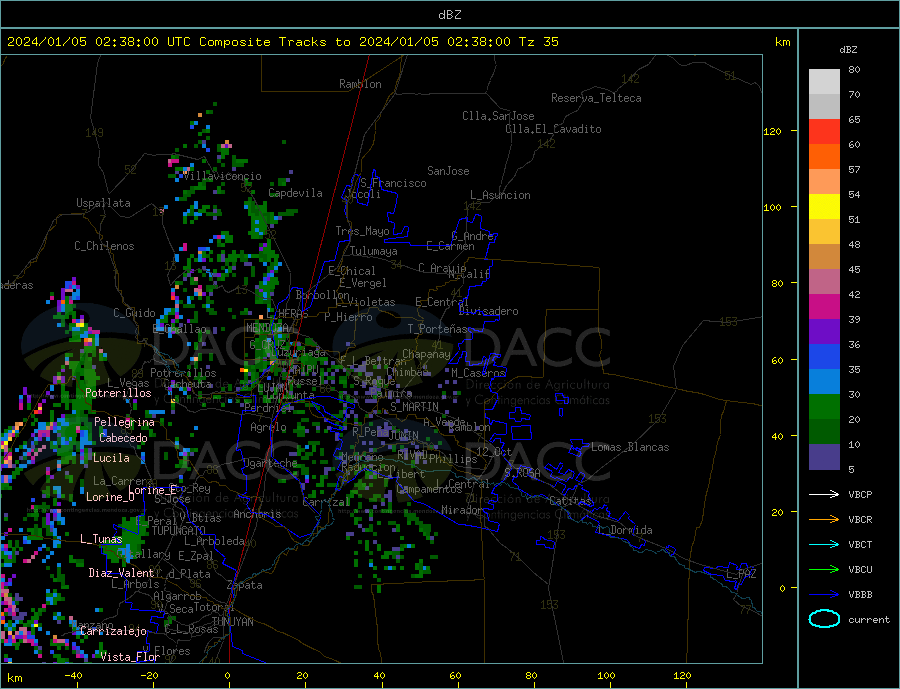Click the VBCU legend label

[x=860, y=570]
